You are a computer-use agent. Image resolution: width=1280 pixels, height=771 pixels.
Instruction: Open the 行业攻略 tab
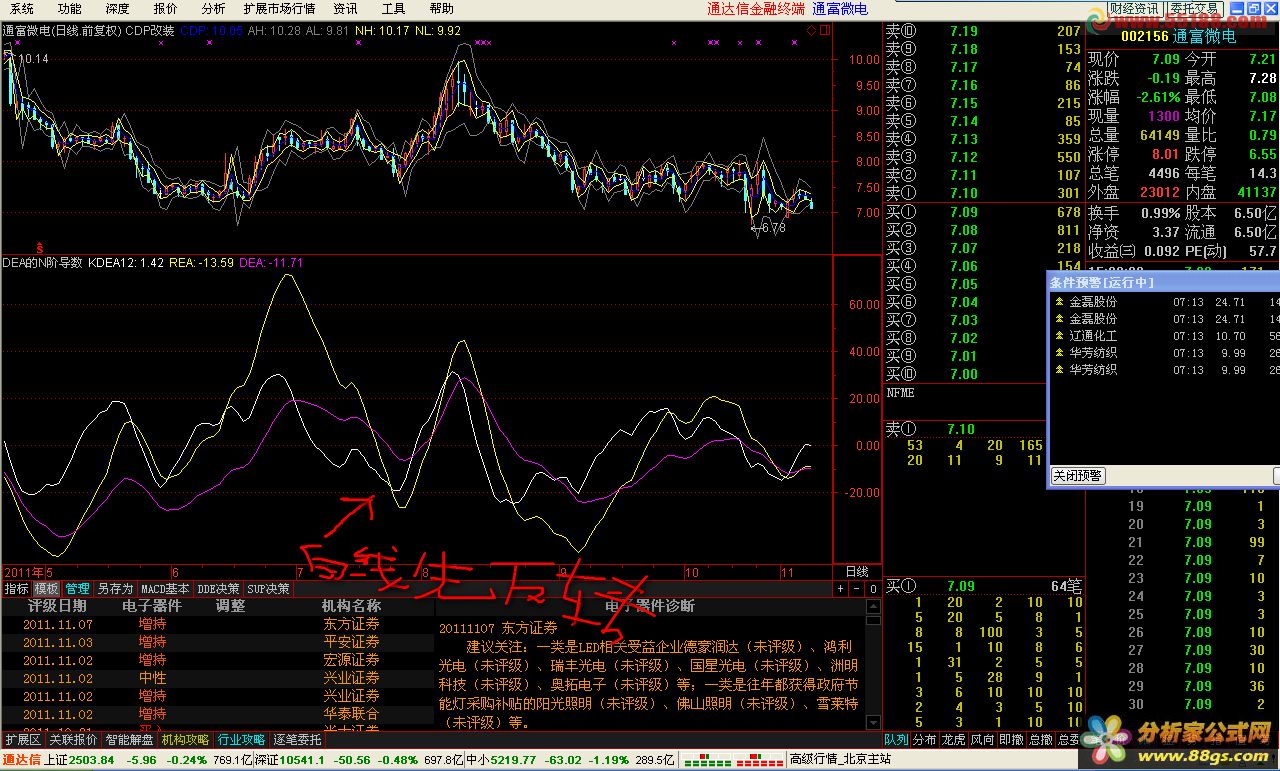tap(241, 740)
